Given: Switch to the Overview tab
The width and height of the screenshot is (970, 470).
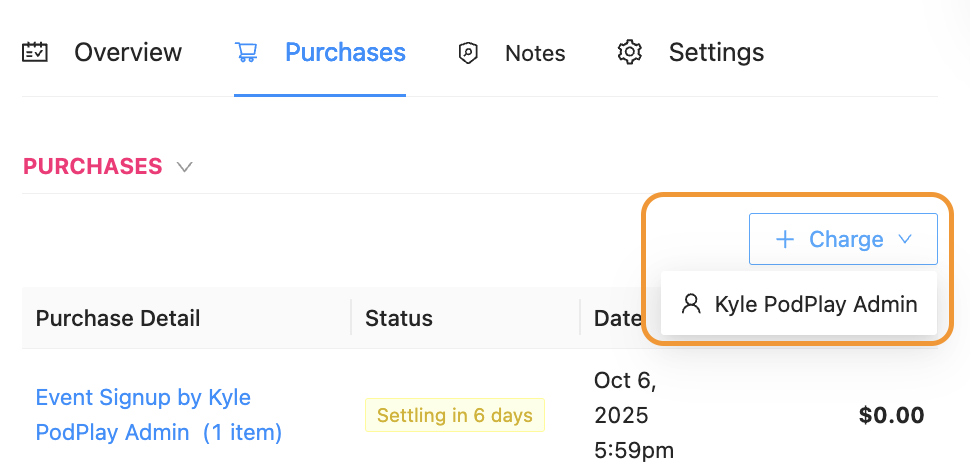Looking at the screenshot, I should coord(128,52).
